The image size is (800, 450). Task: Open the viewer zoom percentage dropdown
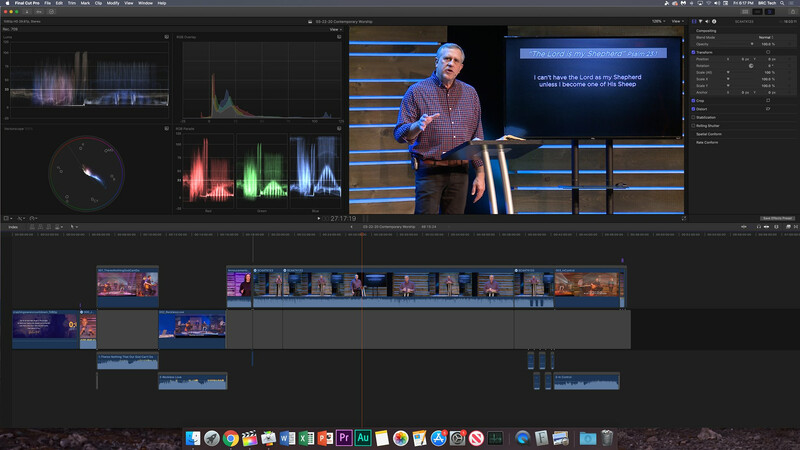pos(659,21)
